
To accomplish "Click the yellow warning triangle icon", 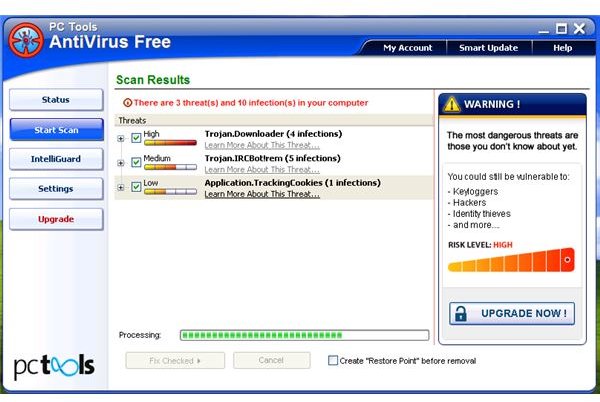I will point(452,104).
